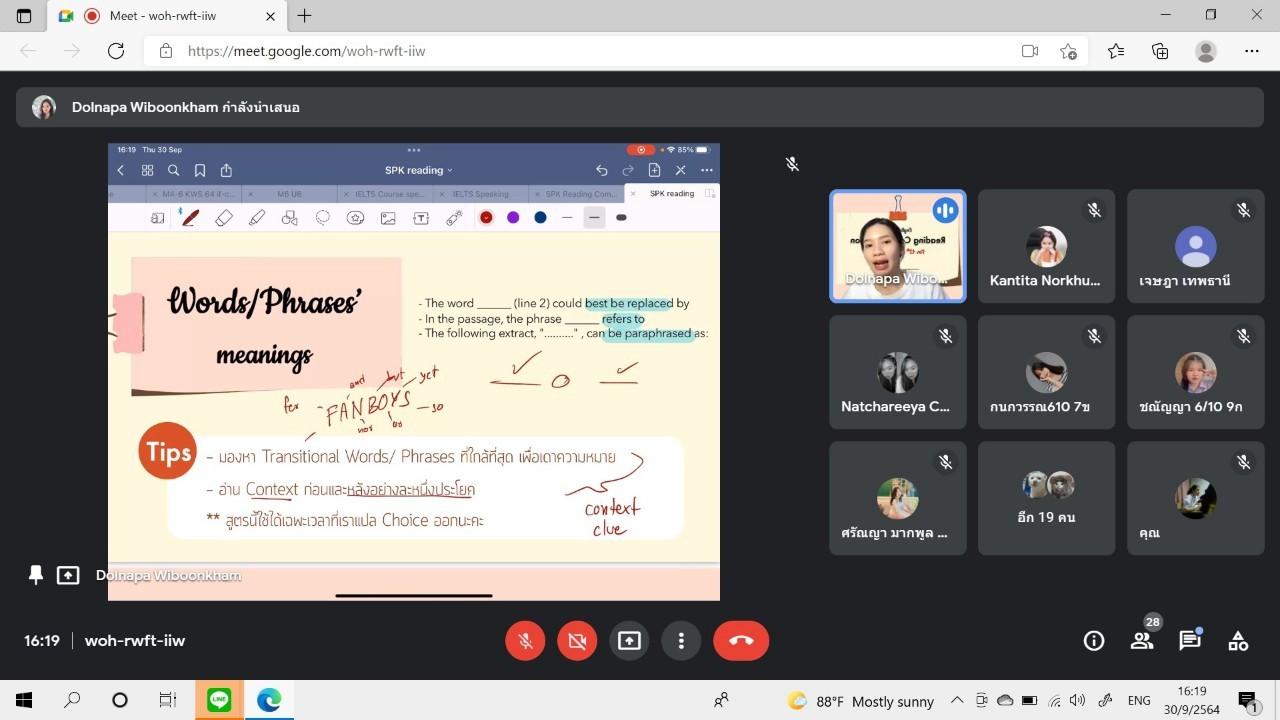This screenshot has height=720, width=1280.
Task: Switch to 'IELTS Course spe...' notebook tab
Action: [387, 194]
